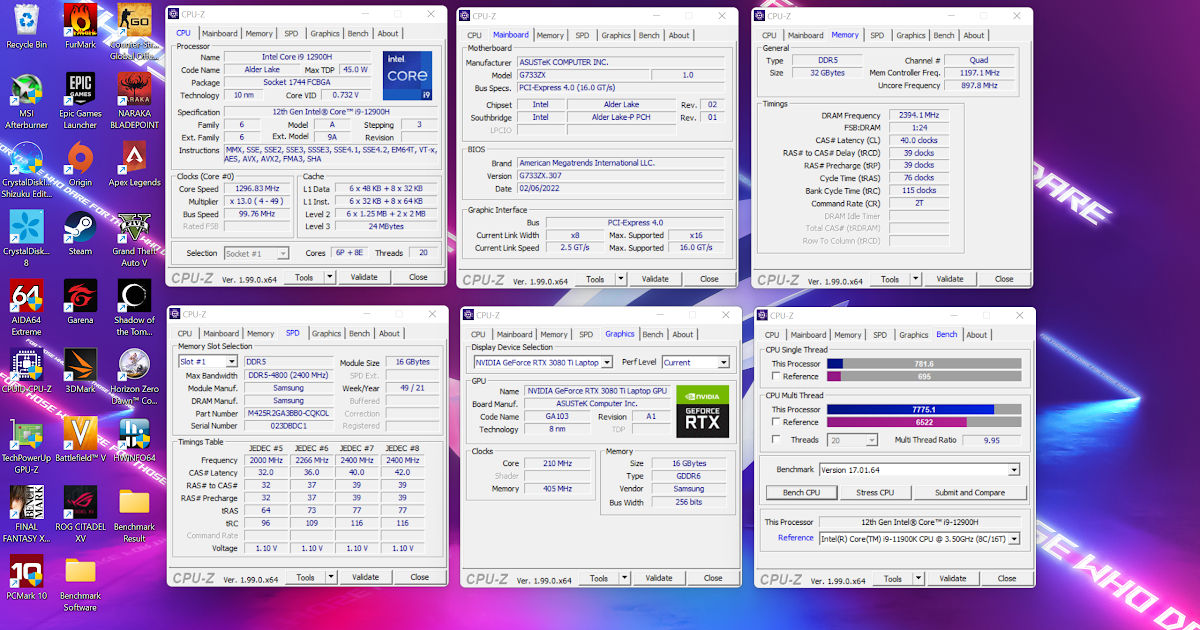
Task: Open the Benchmark Software folder
Action: pos(80,583)
